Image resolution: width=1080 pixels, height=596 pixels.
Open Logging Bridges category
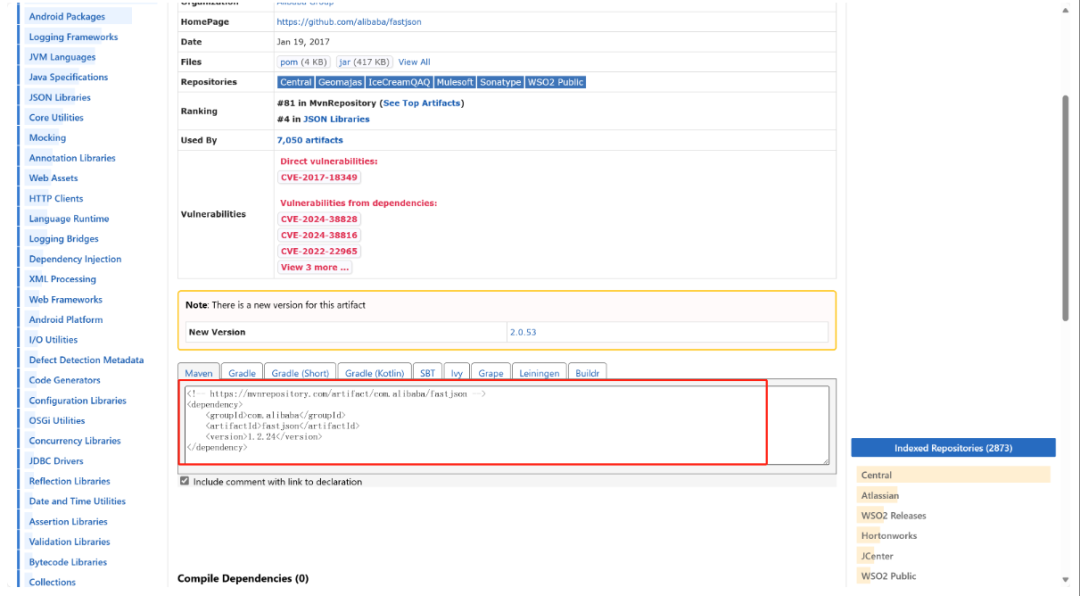click(63, 238)
